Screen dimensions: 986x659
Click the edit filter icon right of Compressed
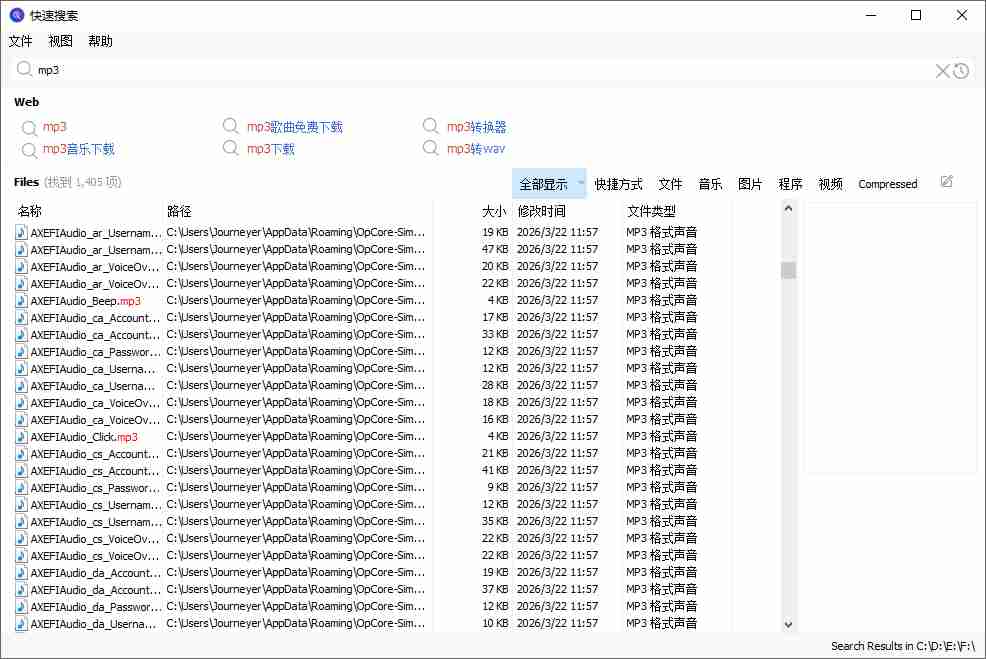click(x=946, y=183)
